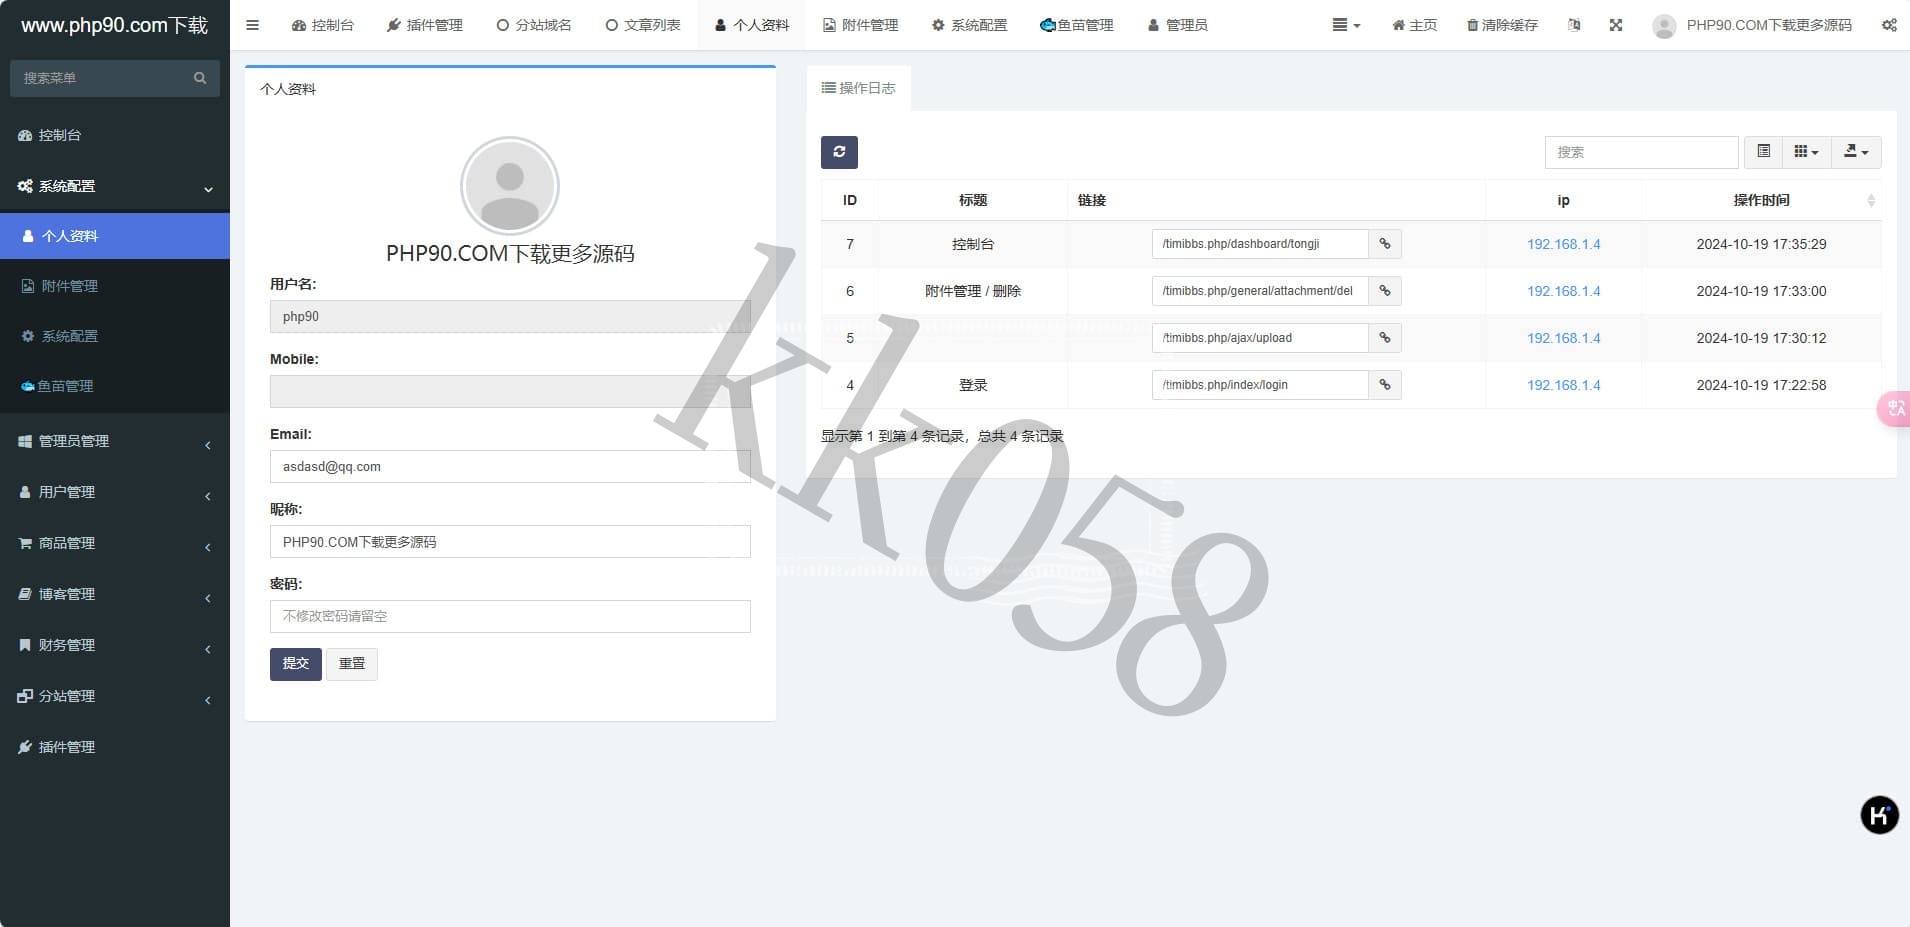Click the 提交 submit button

295,664
